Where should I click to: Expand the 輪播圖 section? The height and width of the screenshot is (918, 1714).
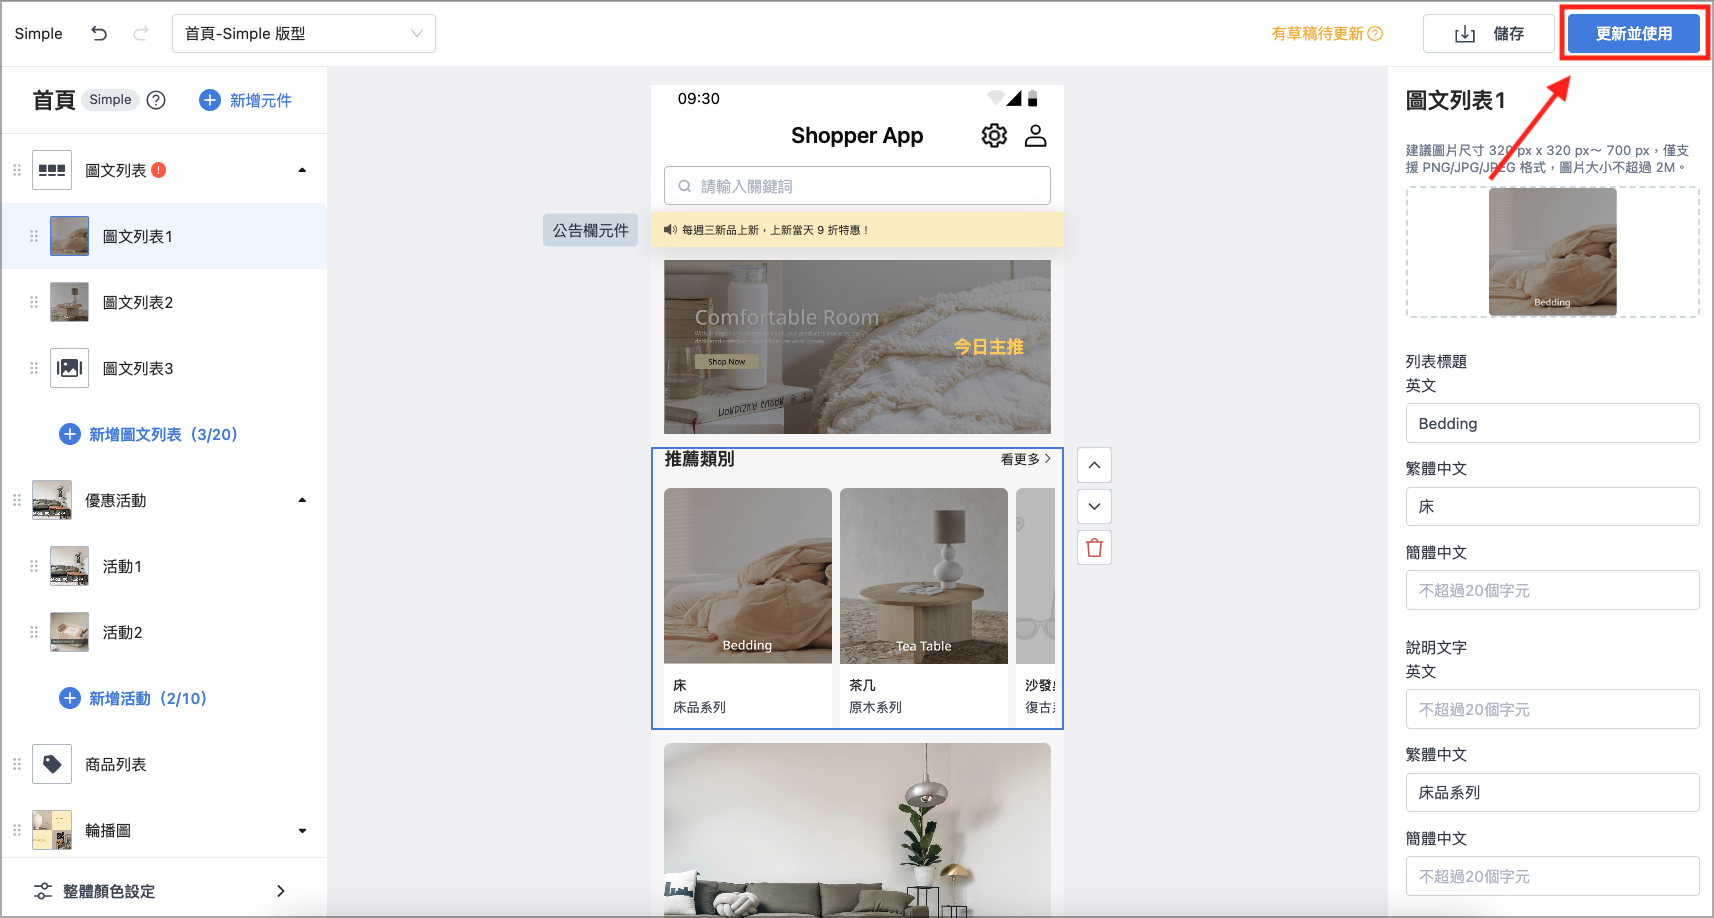point(302,830)
